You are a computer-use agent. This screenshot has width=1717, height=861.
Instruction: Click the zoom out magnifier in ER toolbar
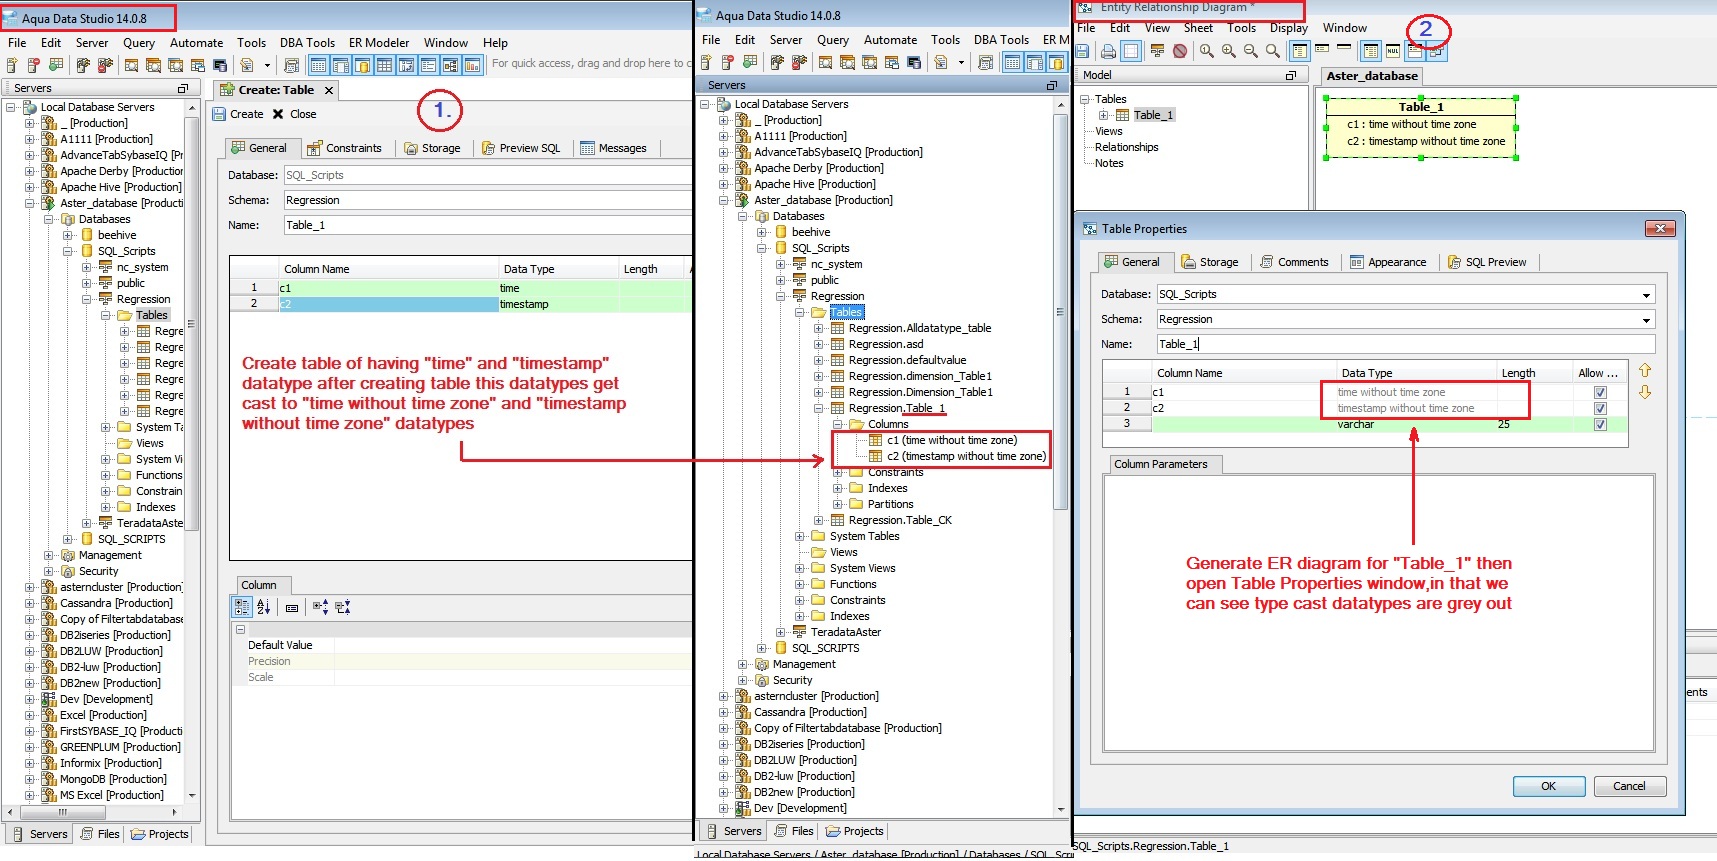(1251, 51)
